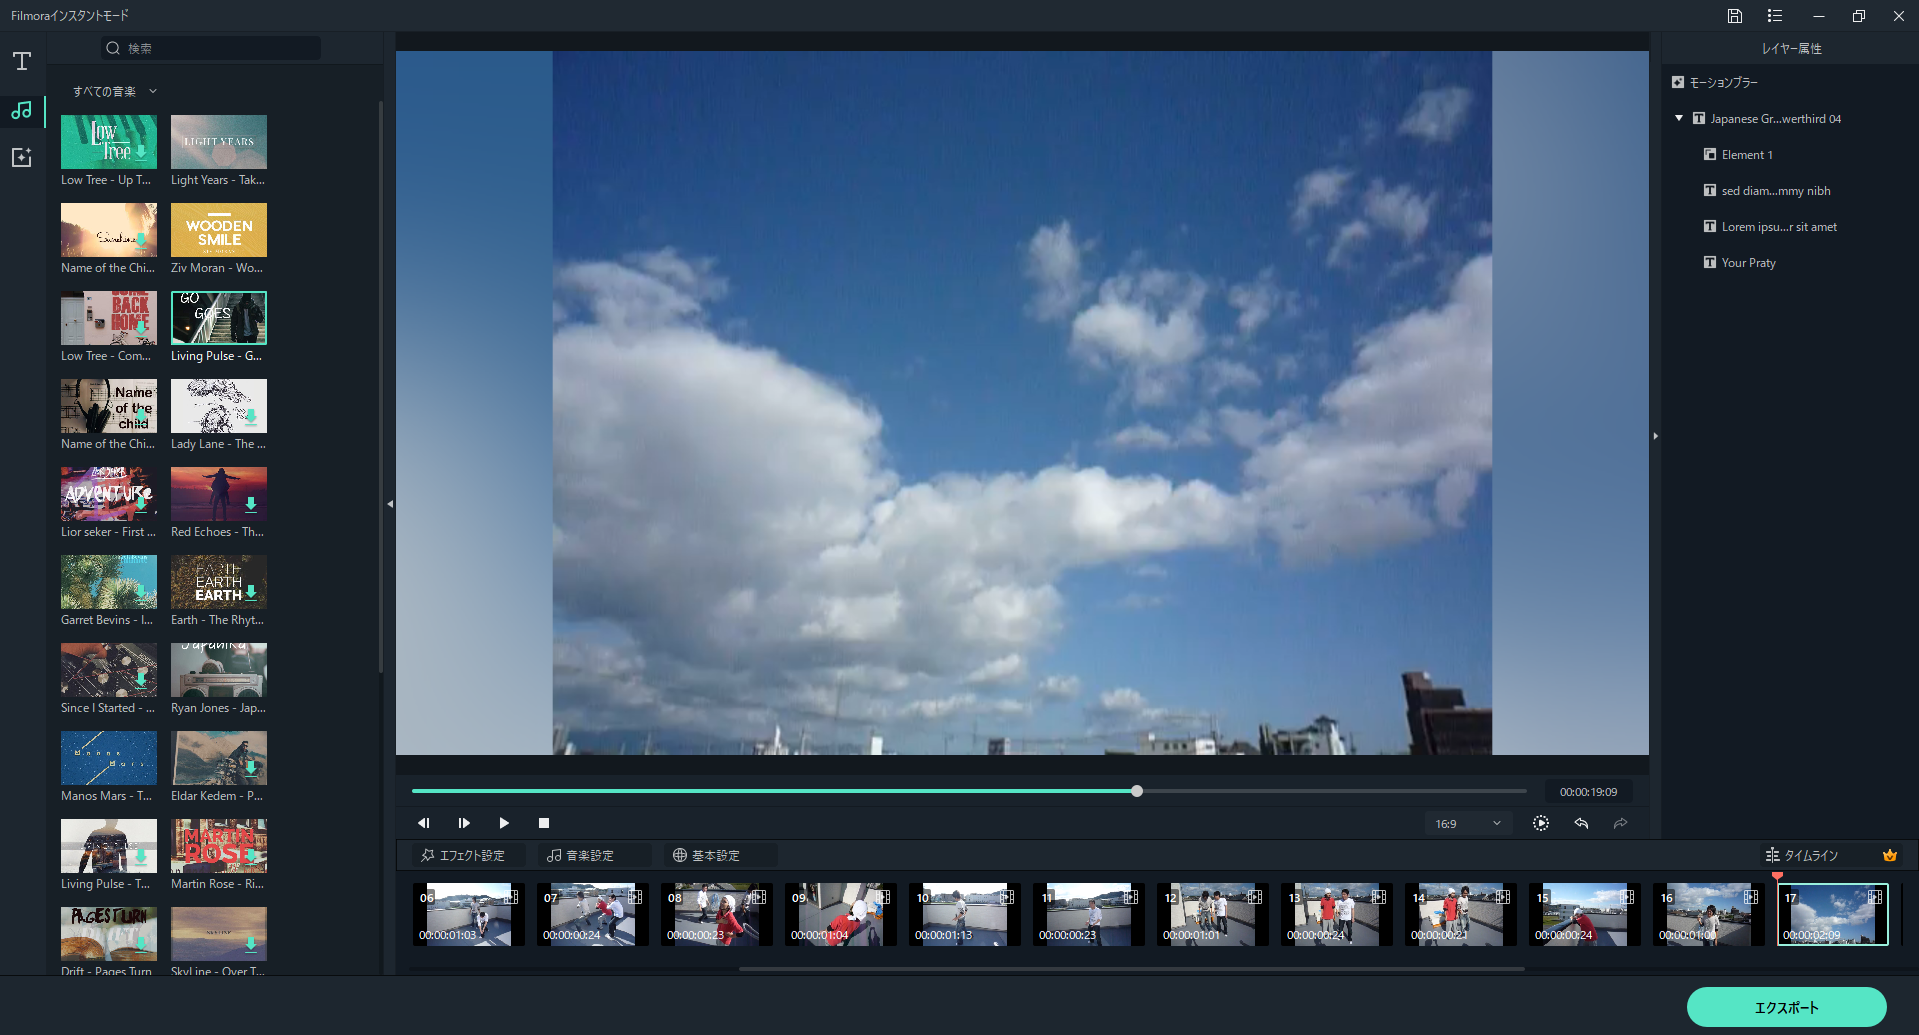Select clip 09 in the storyboard

(x=841, y=914)
